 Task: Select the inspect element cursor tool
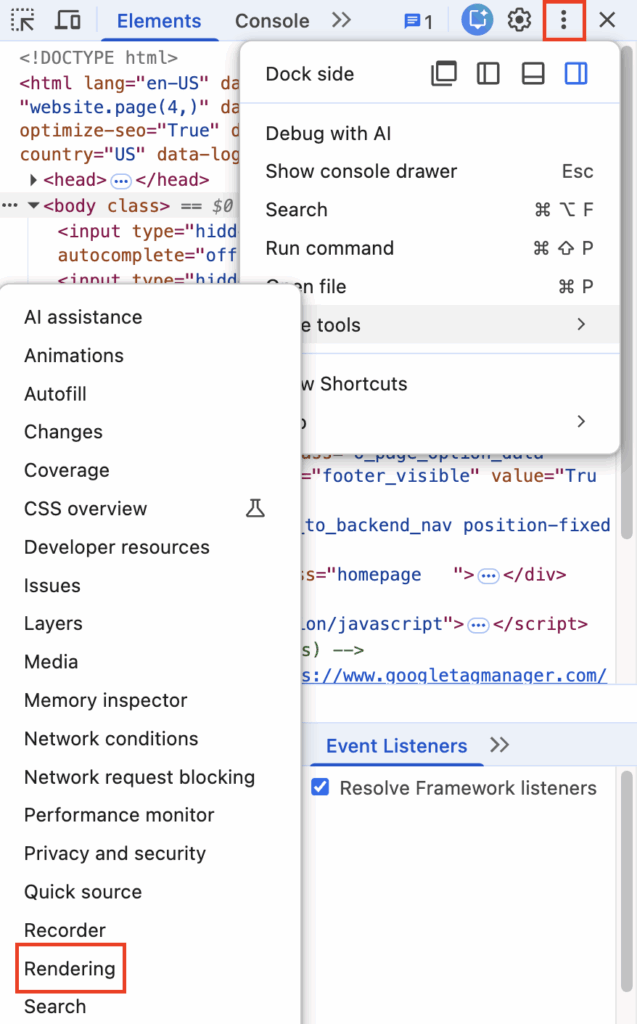22,20
